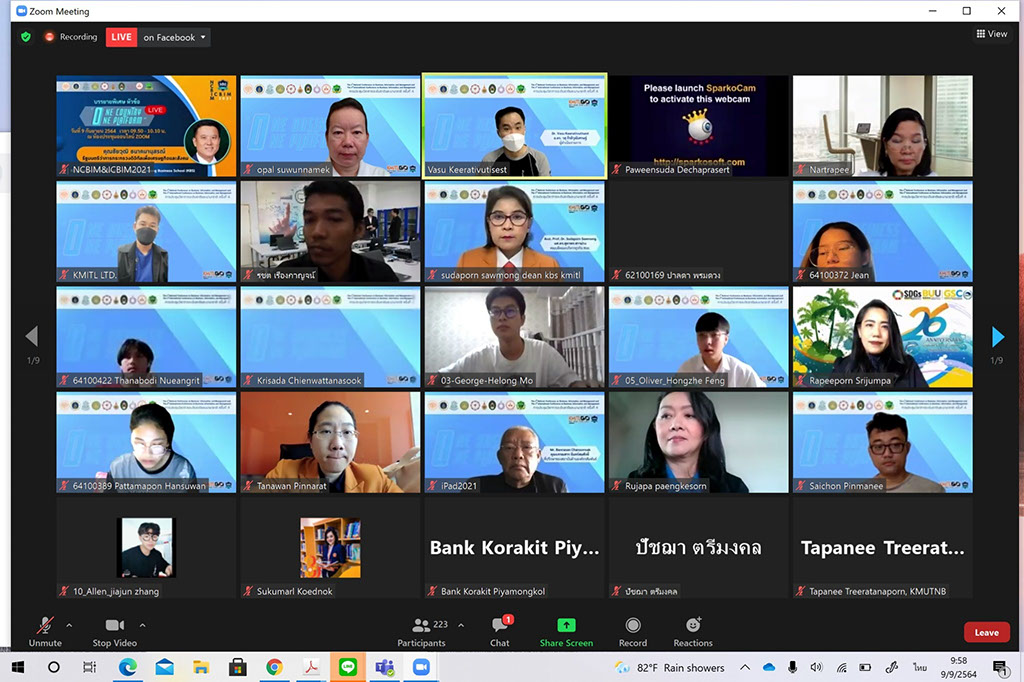This screenshot has width=1024, height=682.
Task: Click the Saichon Pinmanee name label
Action: point(846,486)
